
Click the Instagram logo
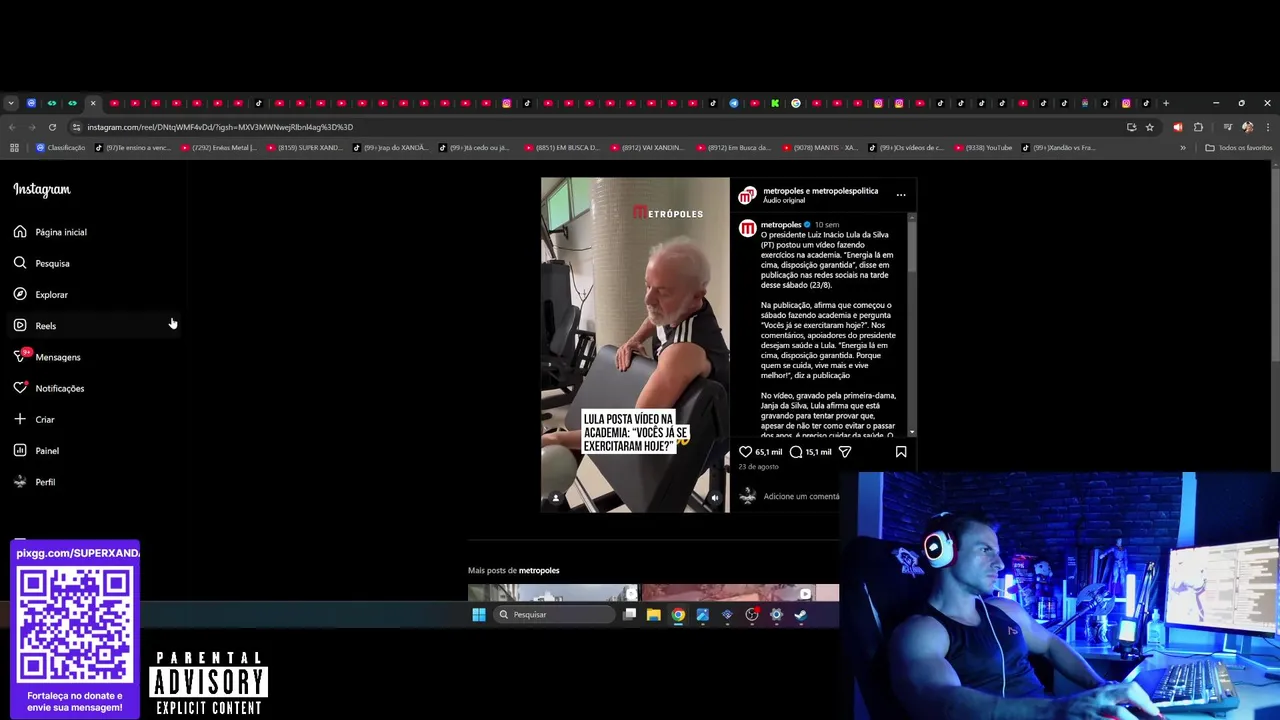pyautogui.click(x=42, y=189)
